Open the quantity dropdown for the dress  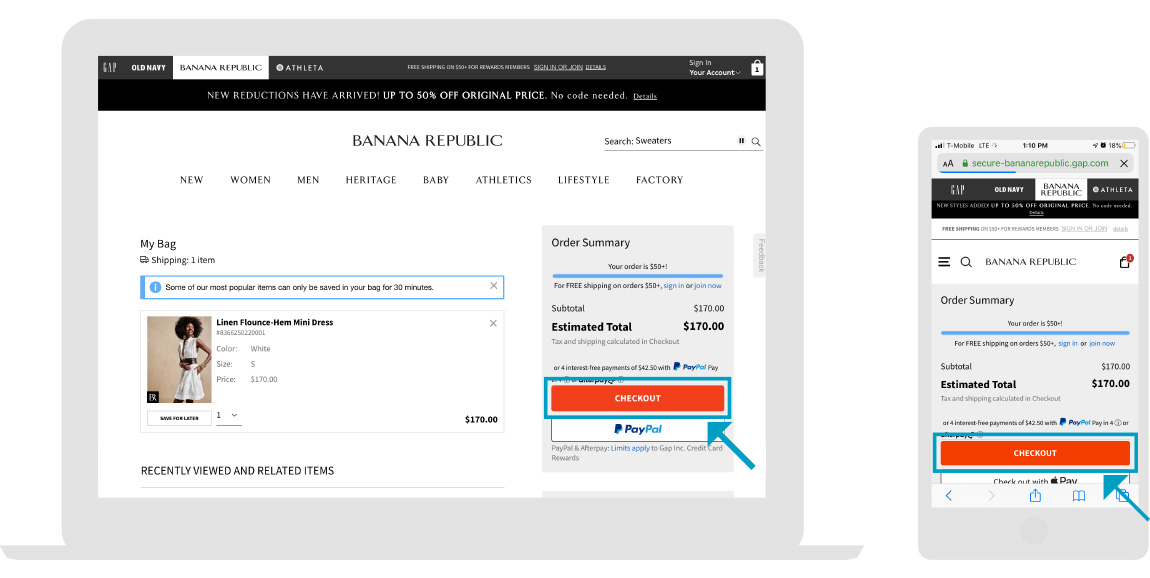tap(229, 416)
